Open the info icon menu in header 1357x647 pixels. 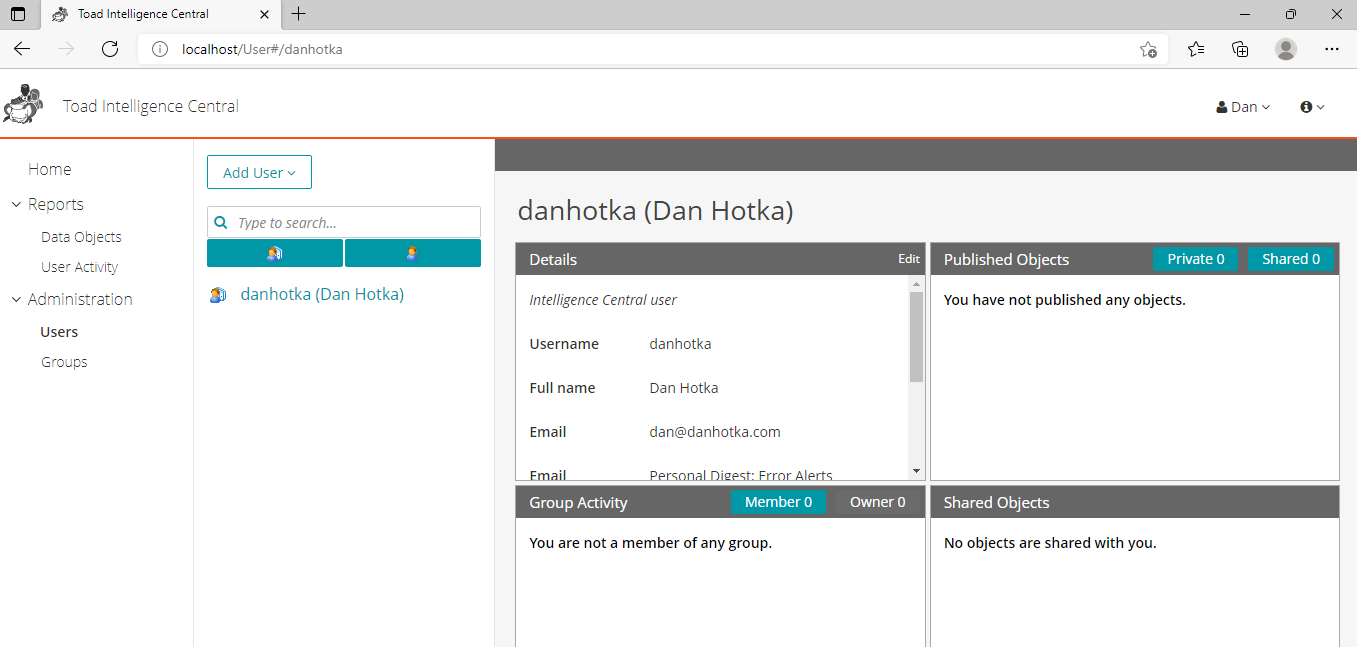pyautogui.click(x=1312, y=107)
